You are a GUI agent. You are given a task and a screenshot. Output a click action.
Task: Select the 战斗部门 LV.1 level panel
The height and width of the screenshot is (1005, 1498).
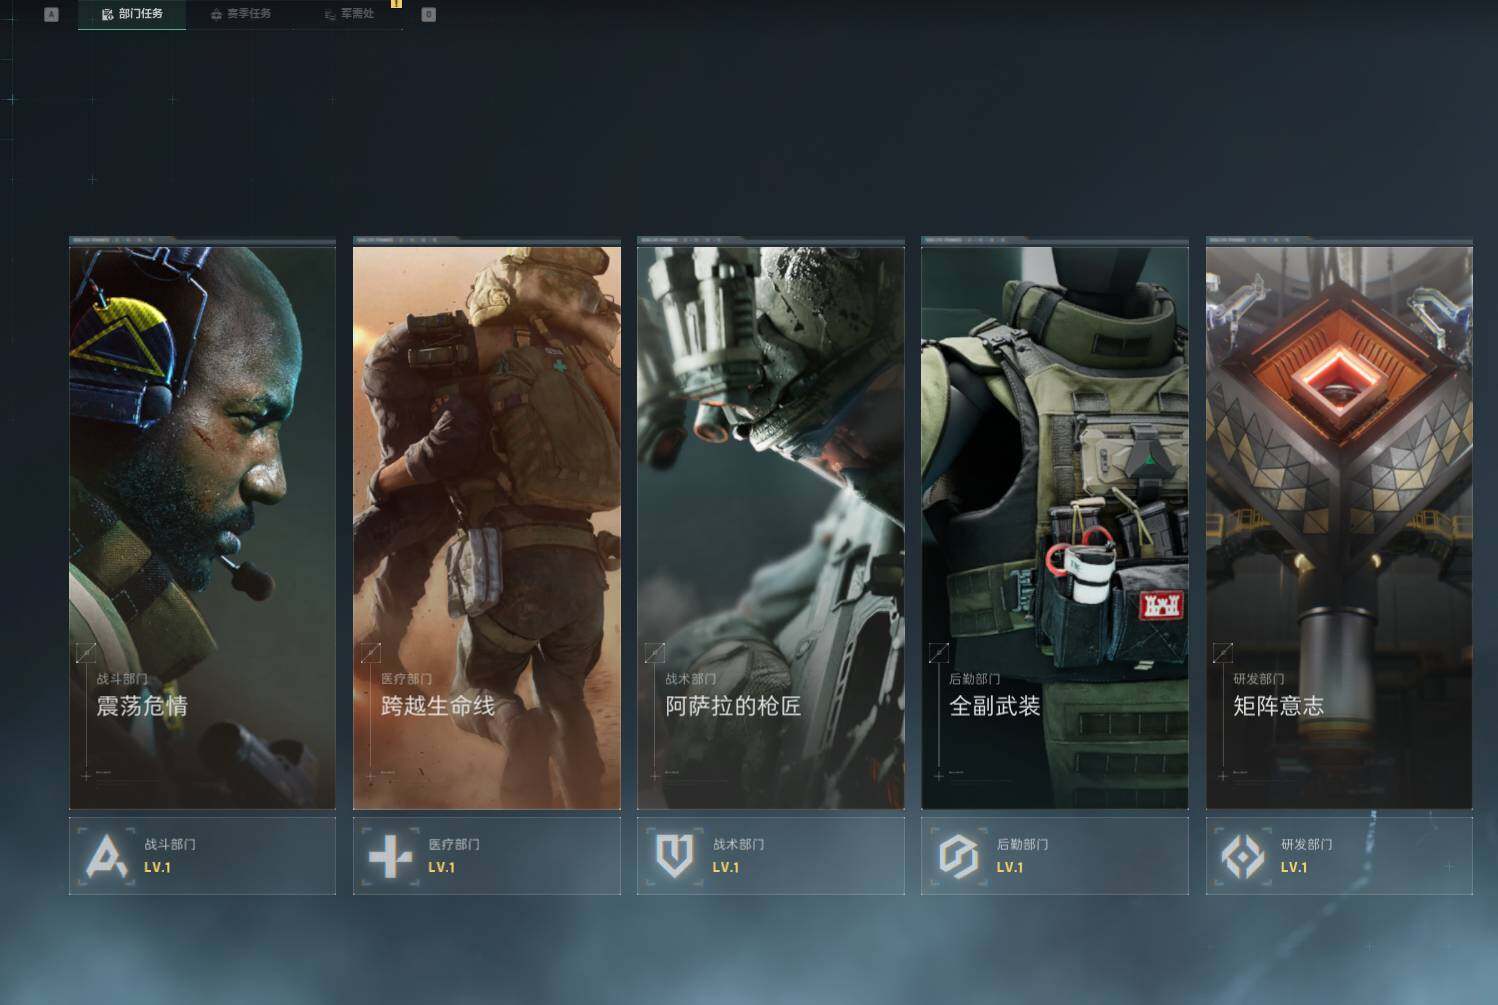(x=202, y=856)
